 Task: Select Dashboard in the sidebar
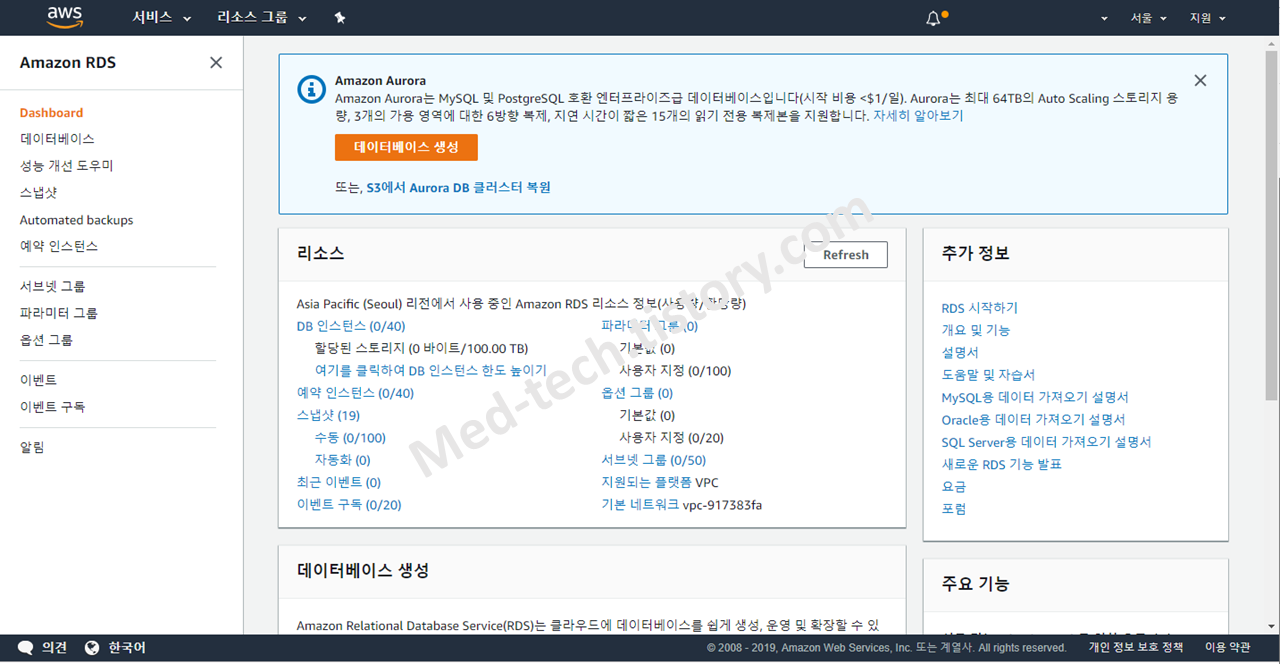pos(51,113)
